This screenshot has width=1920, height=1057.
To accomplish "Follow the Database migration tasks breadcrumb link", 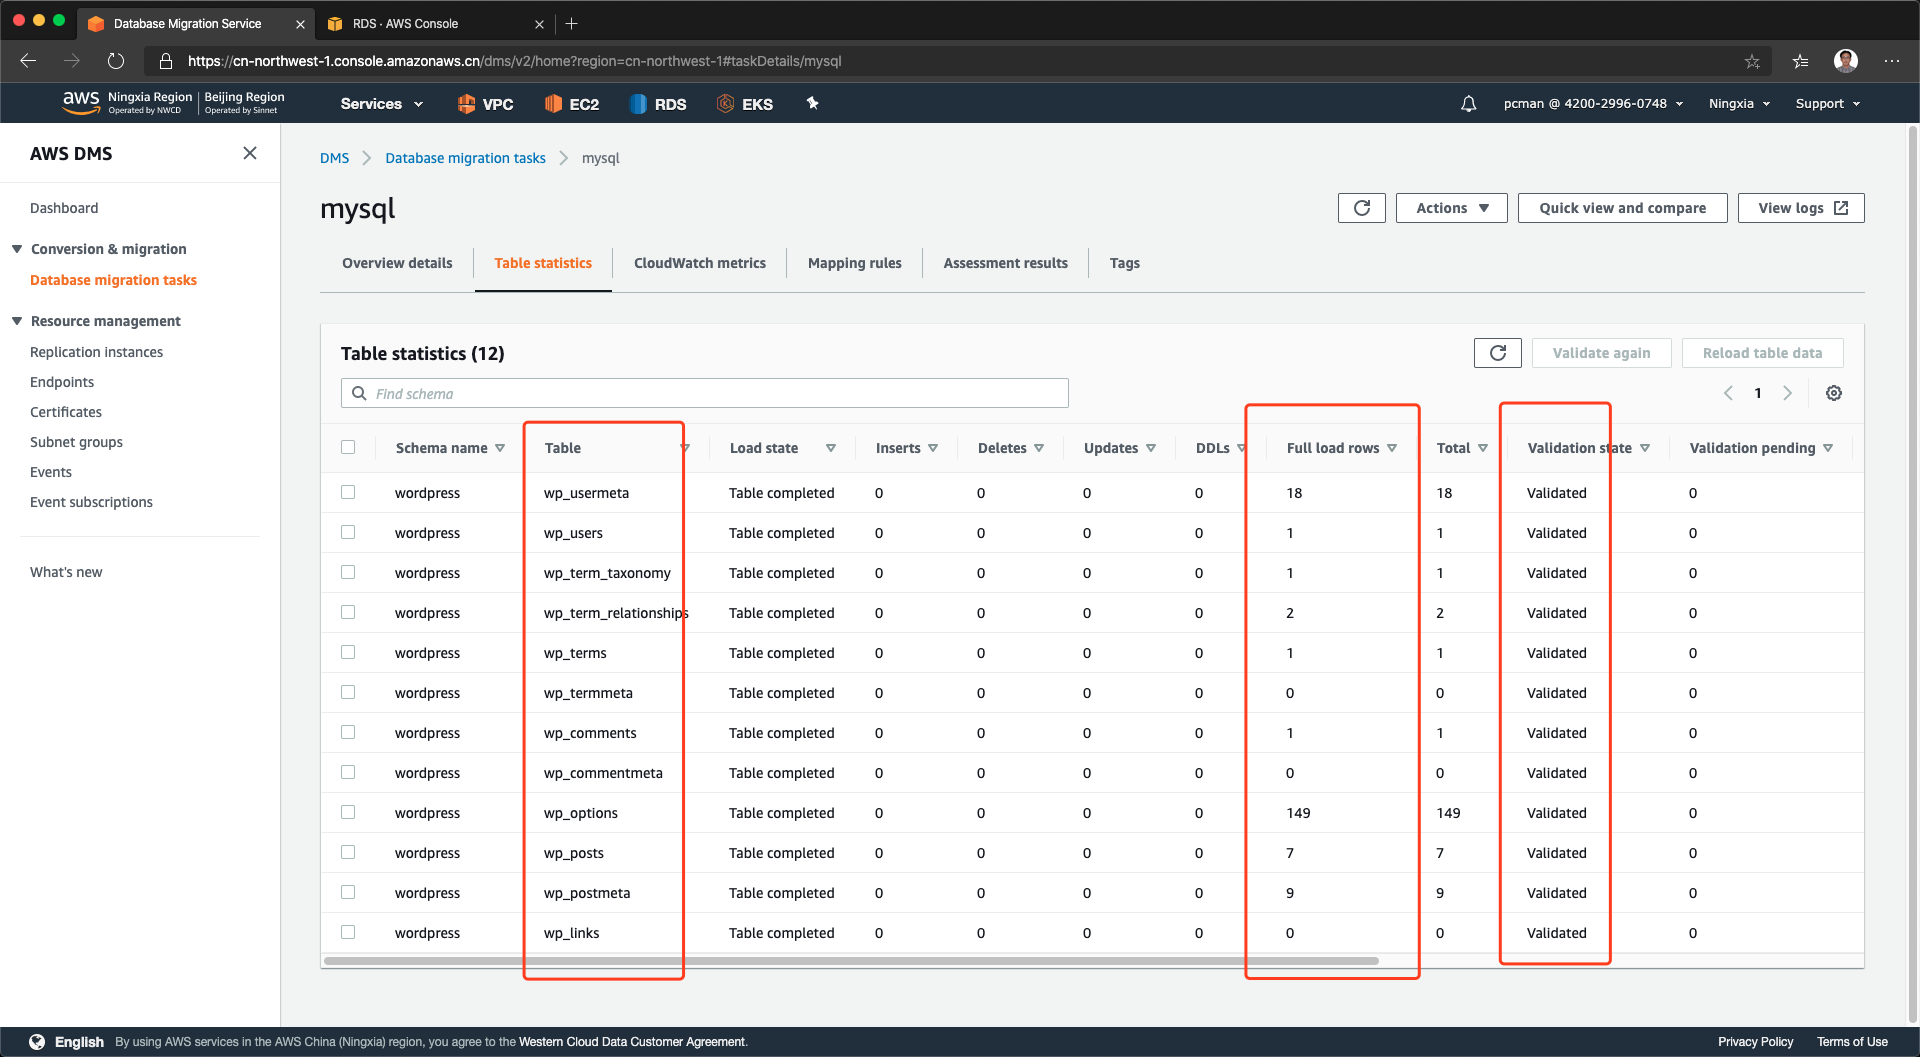I will (465, 158).
